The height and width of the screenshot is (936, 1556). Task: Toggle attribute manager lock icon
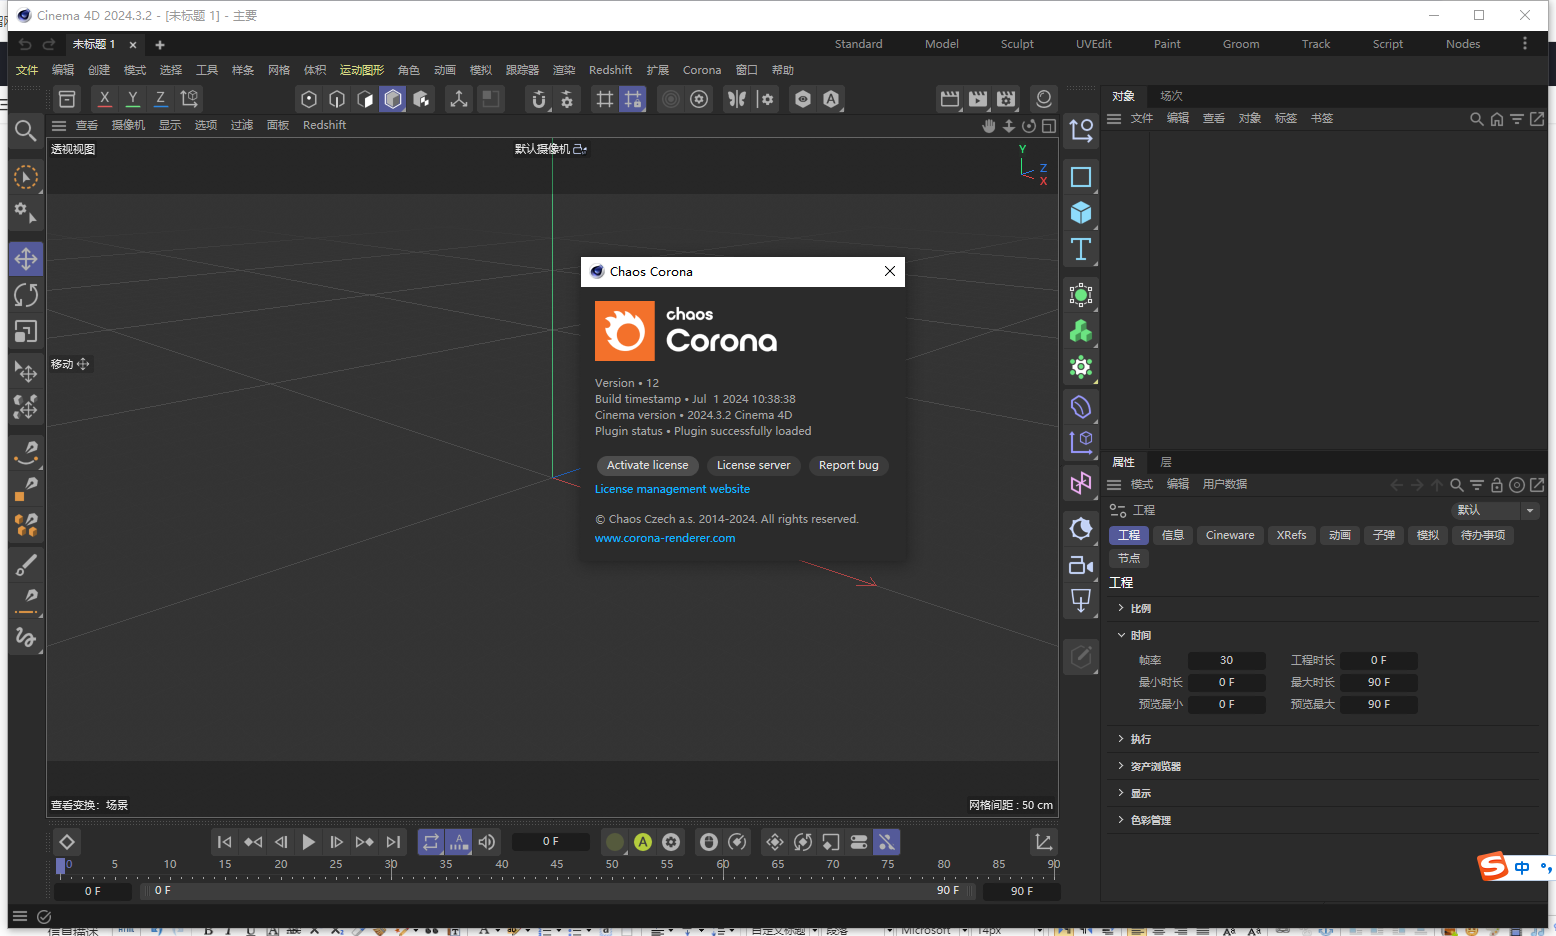coord(1497,485)
